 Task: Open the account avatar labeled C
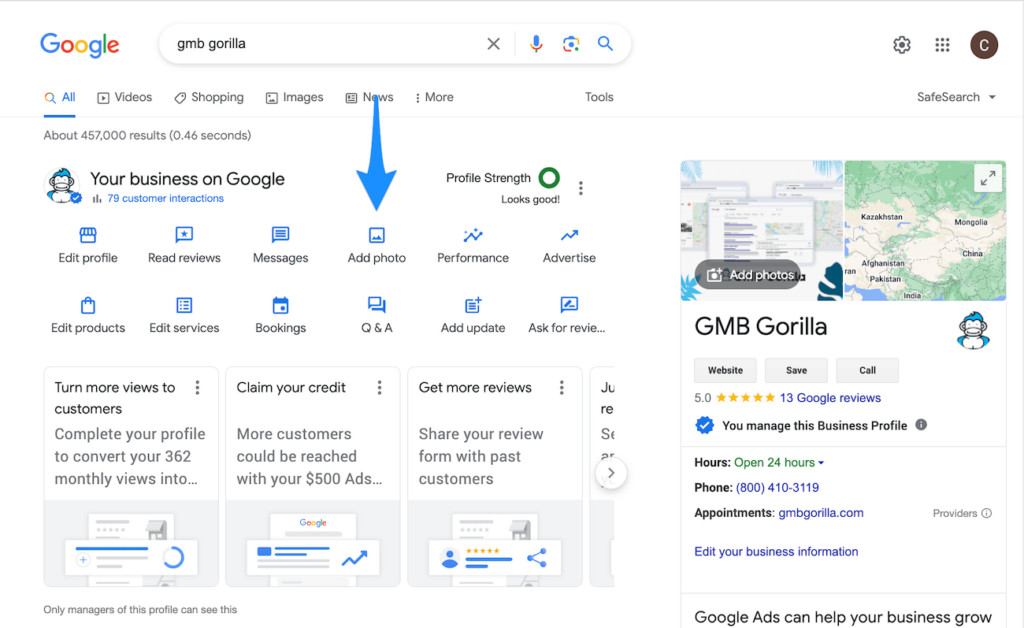(984, 44)
